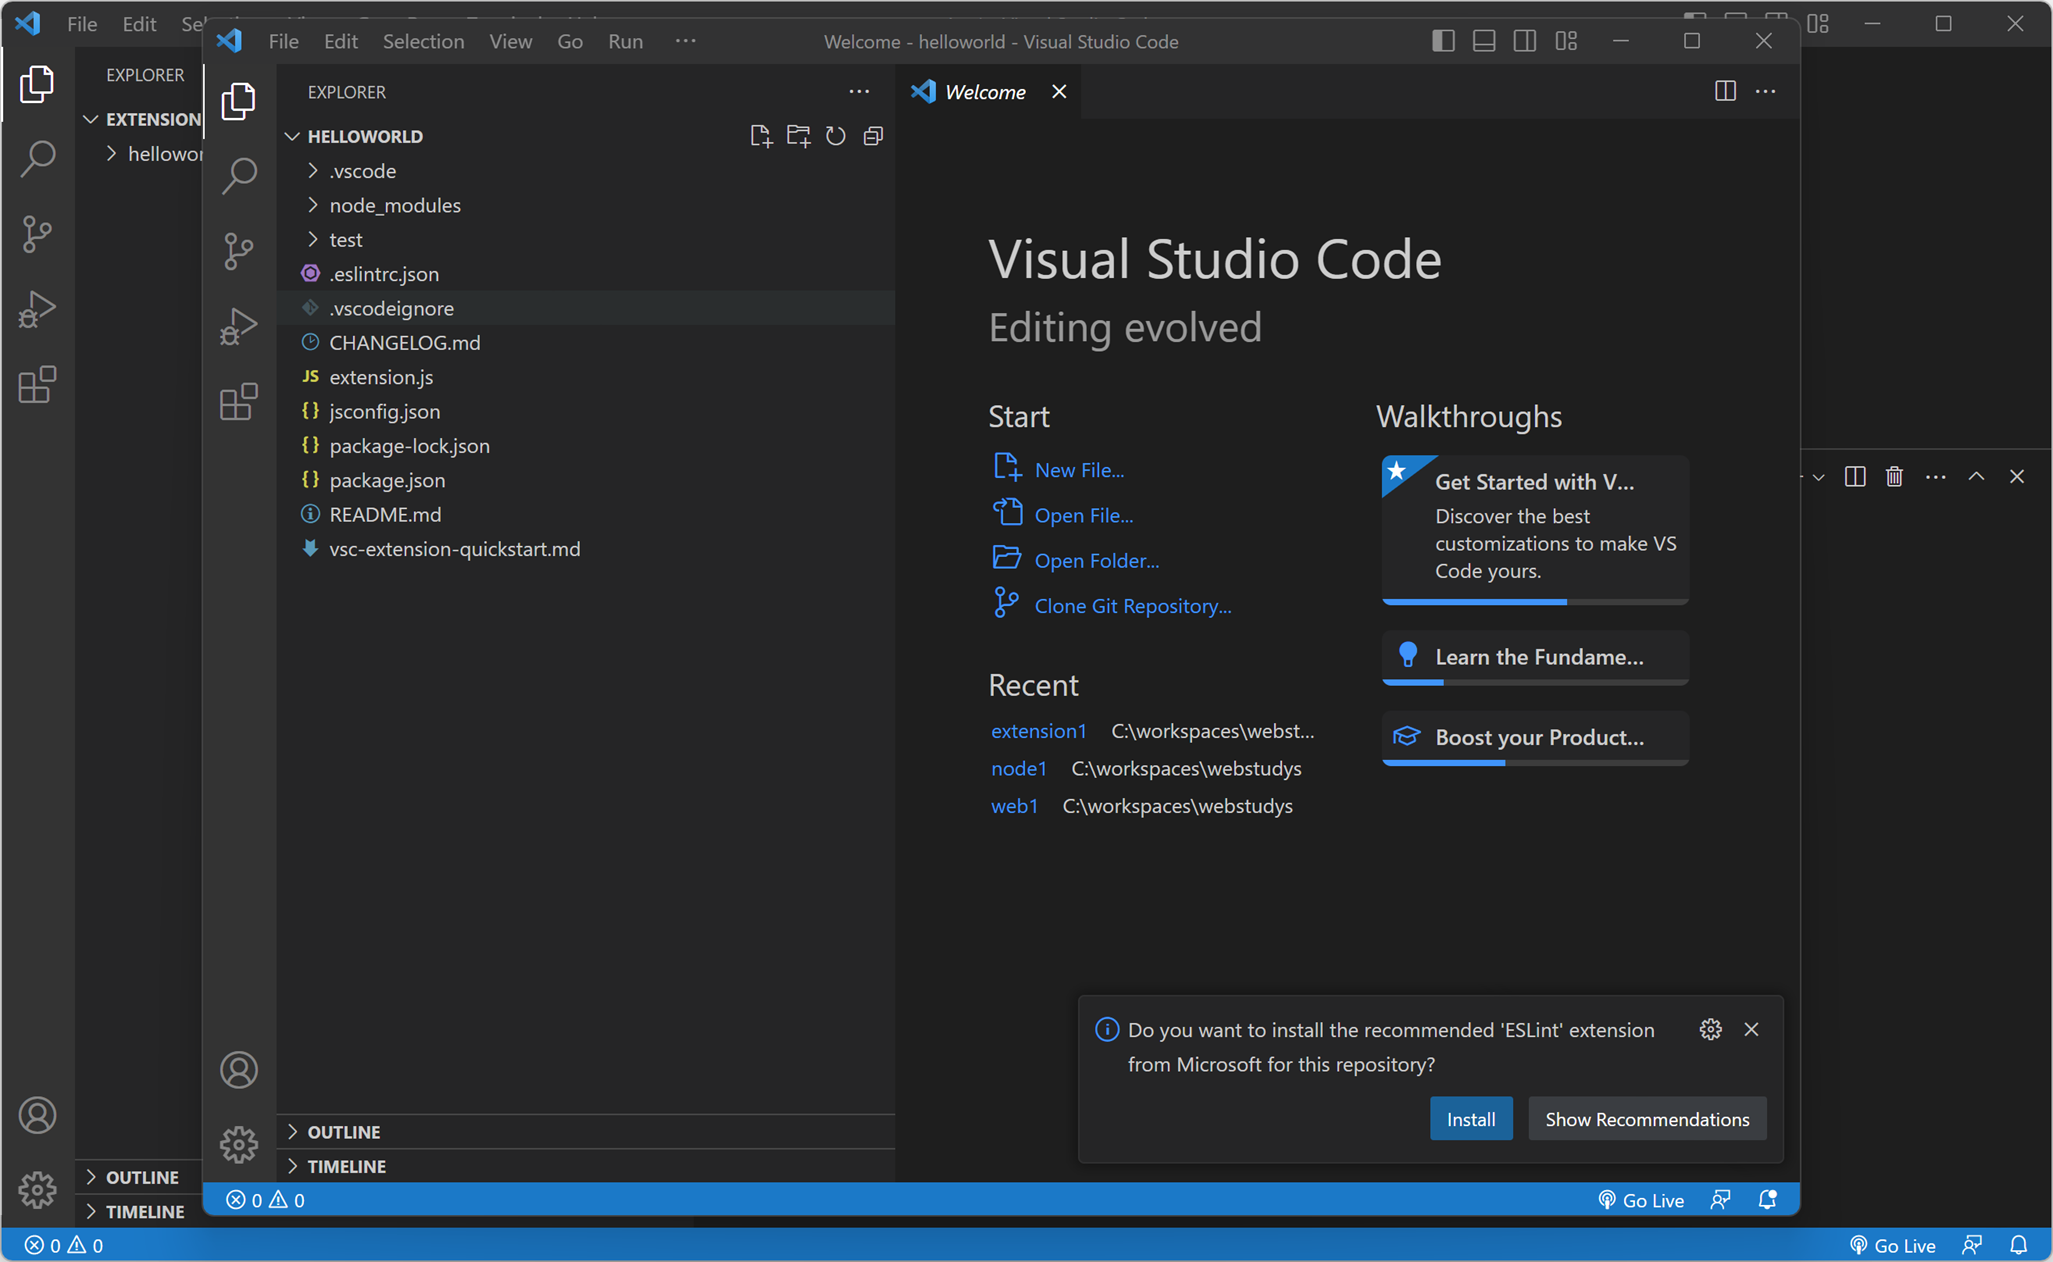Open Extensions view in activity bar
2053x1262 pixels.
click(x=239, y=402)
